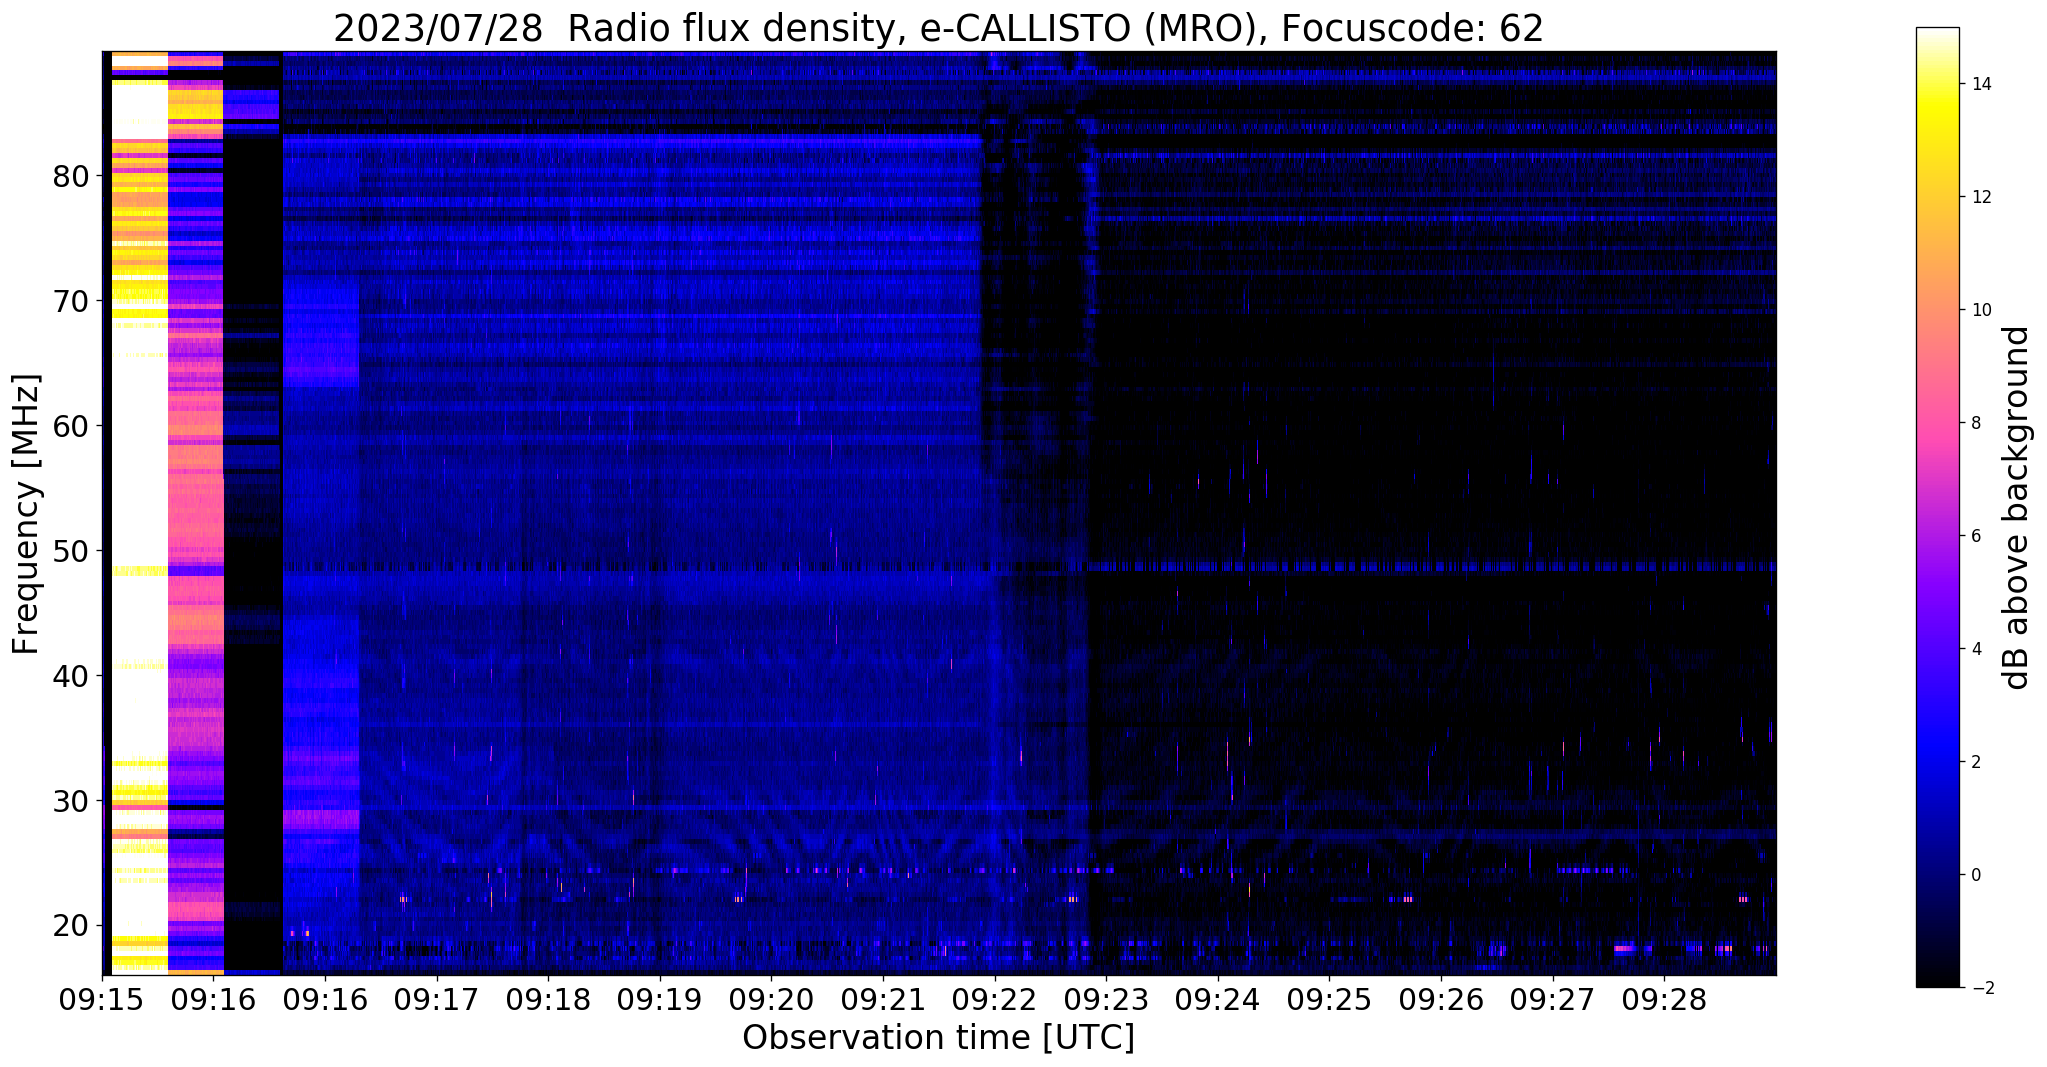The height and width of the screenshot is (1067, 2047).
Task: Click the 09:20 time tick label
Action: point(771,1001)
